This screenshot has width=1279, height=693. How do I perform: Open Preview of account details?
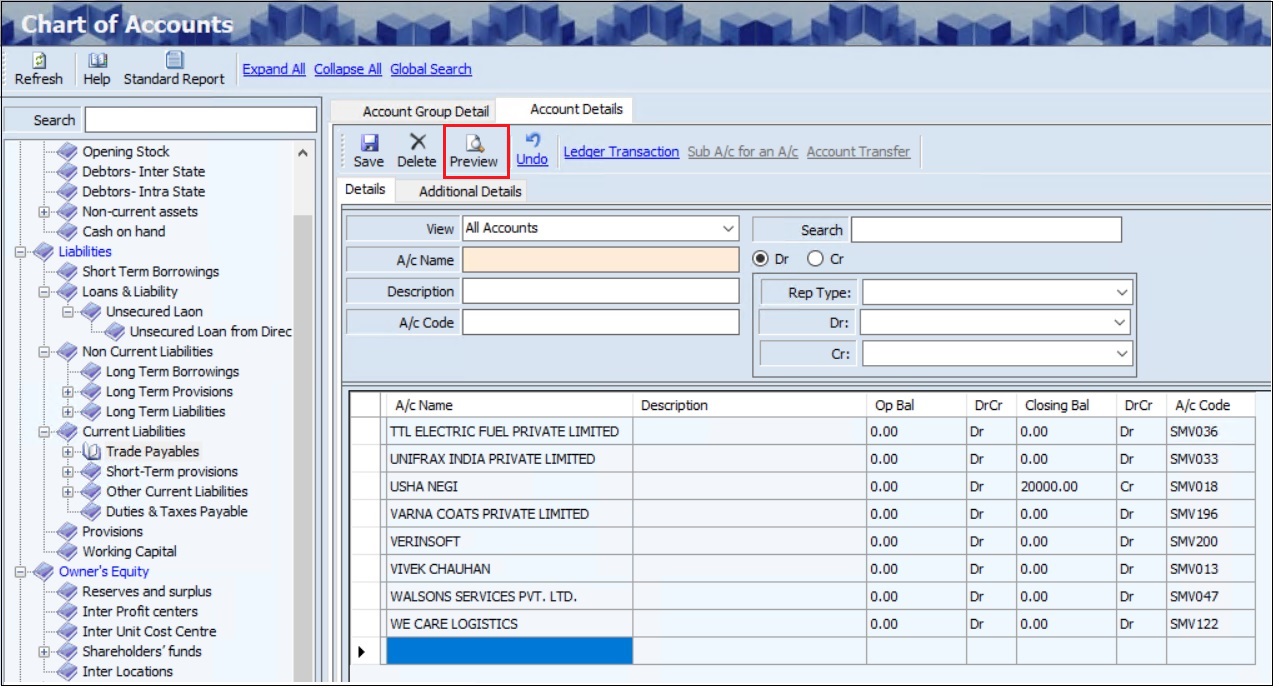click(474, 143)
